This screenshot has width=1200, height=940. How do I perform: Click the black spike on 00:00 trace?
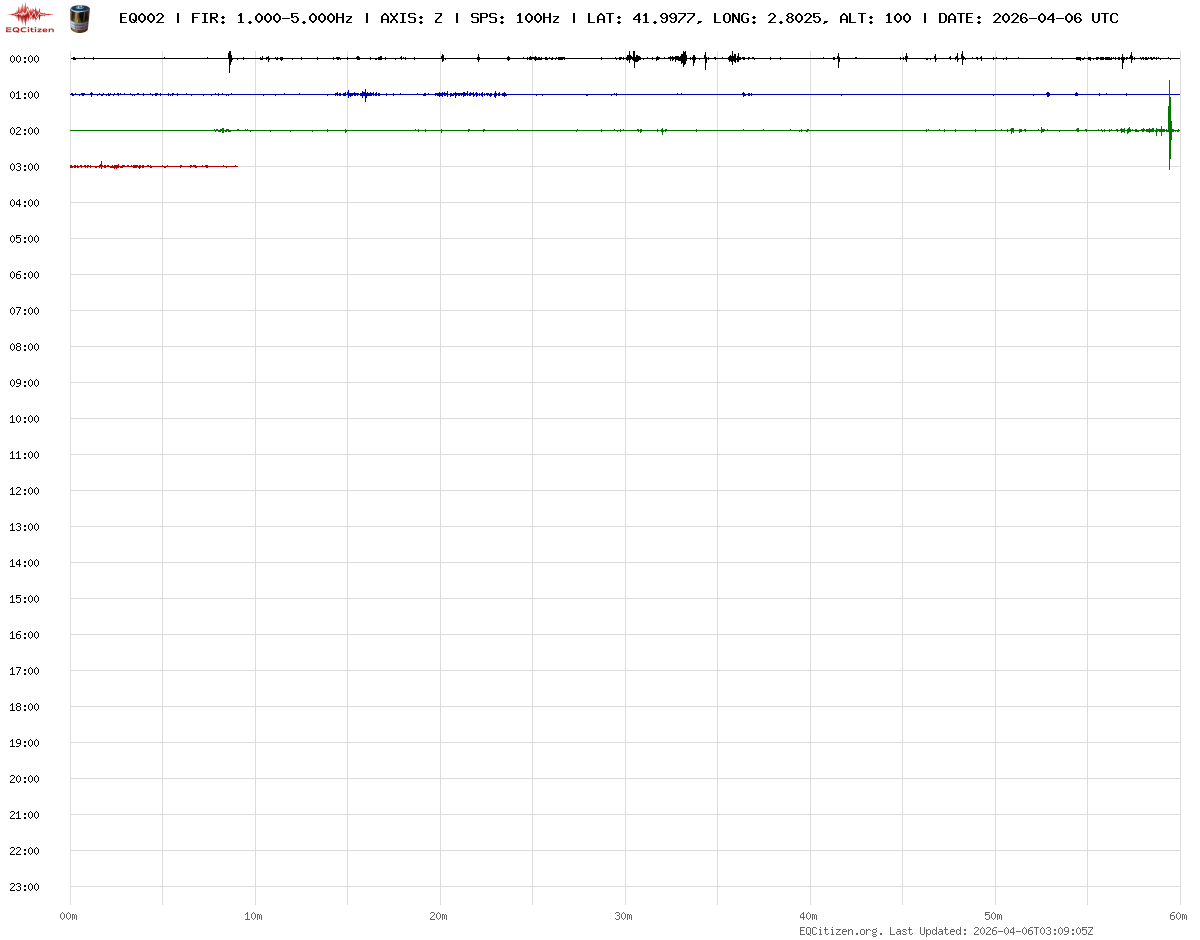(230, 60)
